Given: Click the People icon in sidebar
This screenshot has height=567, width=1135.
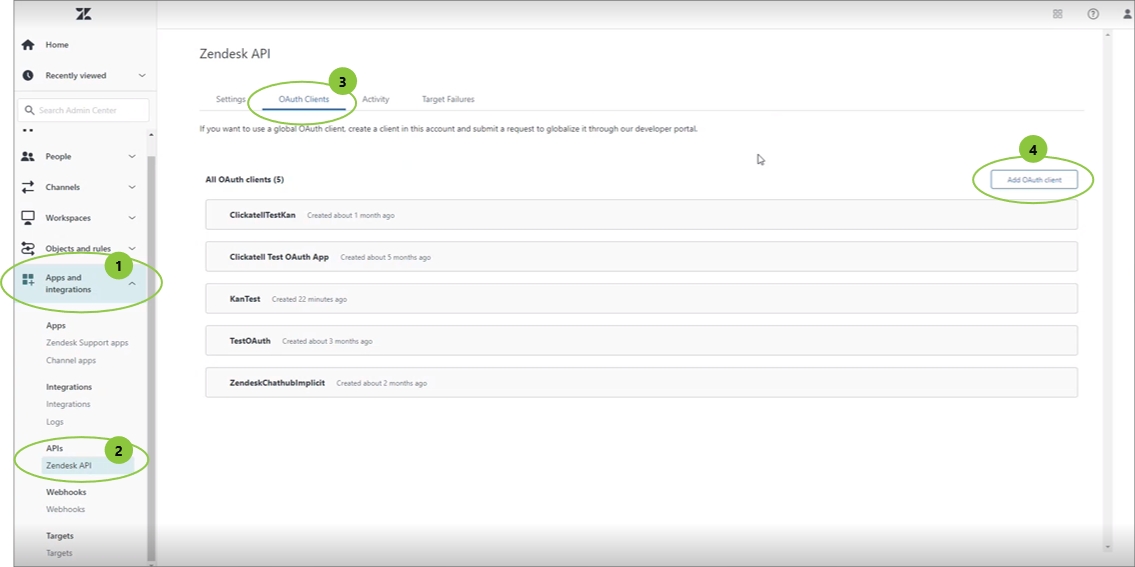Looking at the screenshot, I should click(28, 157).
